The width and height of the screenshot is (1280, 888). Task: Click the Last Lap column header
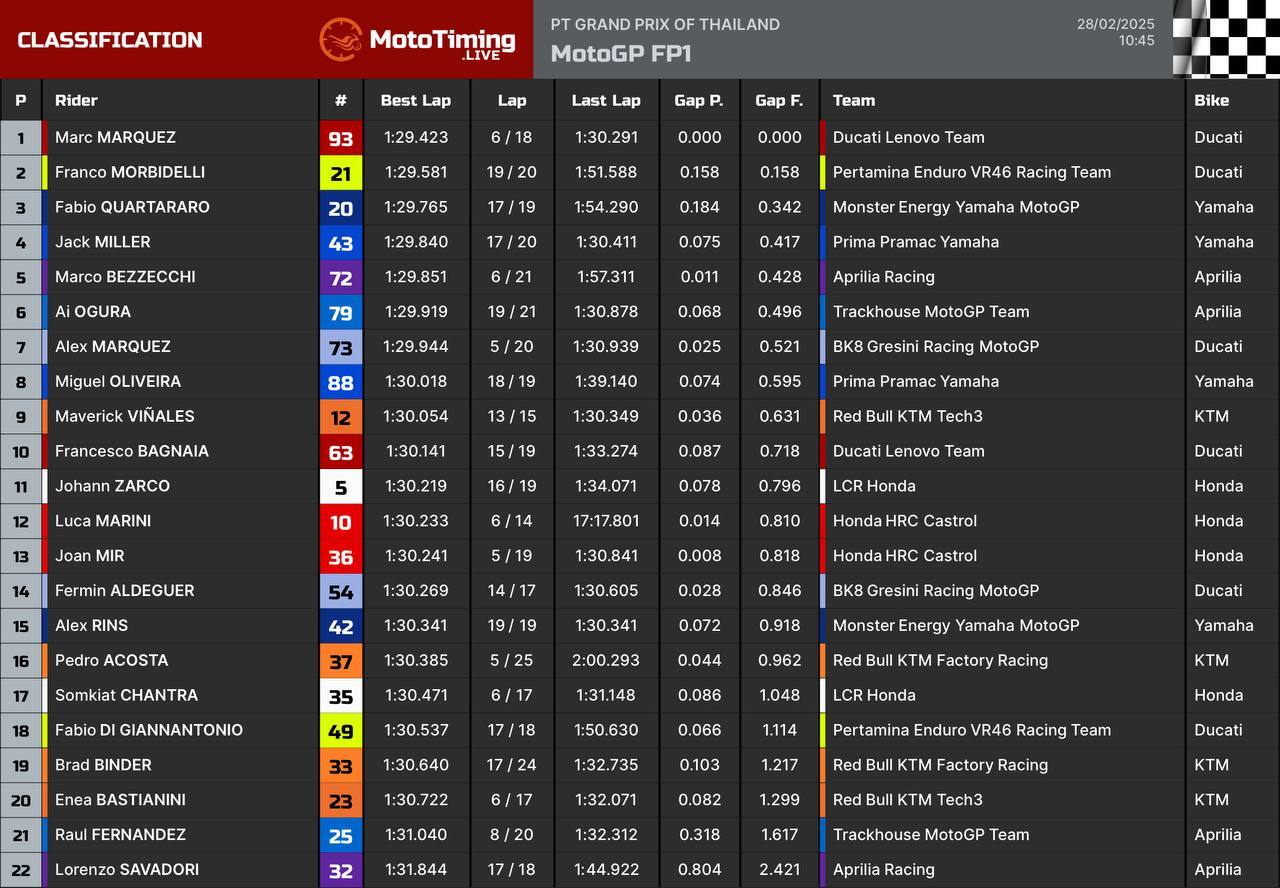tap(606, 100)
